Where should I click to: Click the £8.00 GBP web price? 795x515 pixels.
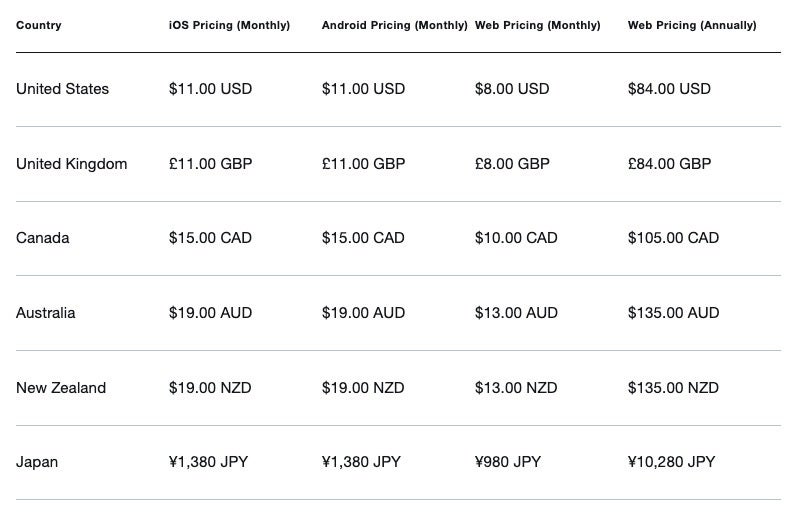point(512,164)
